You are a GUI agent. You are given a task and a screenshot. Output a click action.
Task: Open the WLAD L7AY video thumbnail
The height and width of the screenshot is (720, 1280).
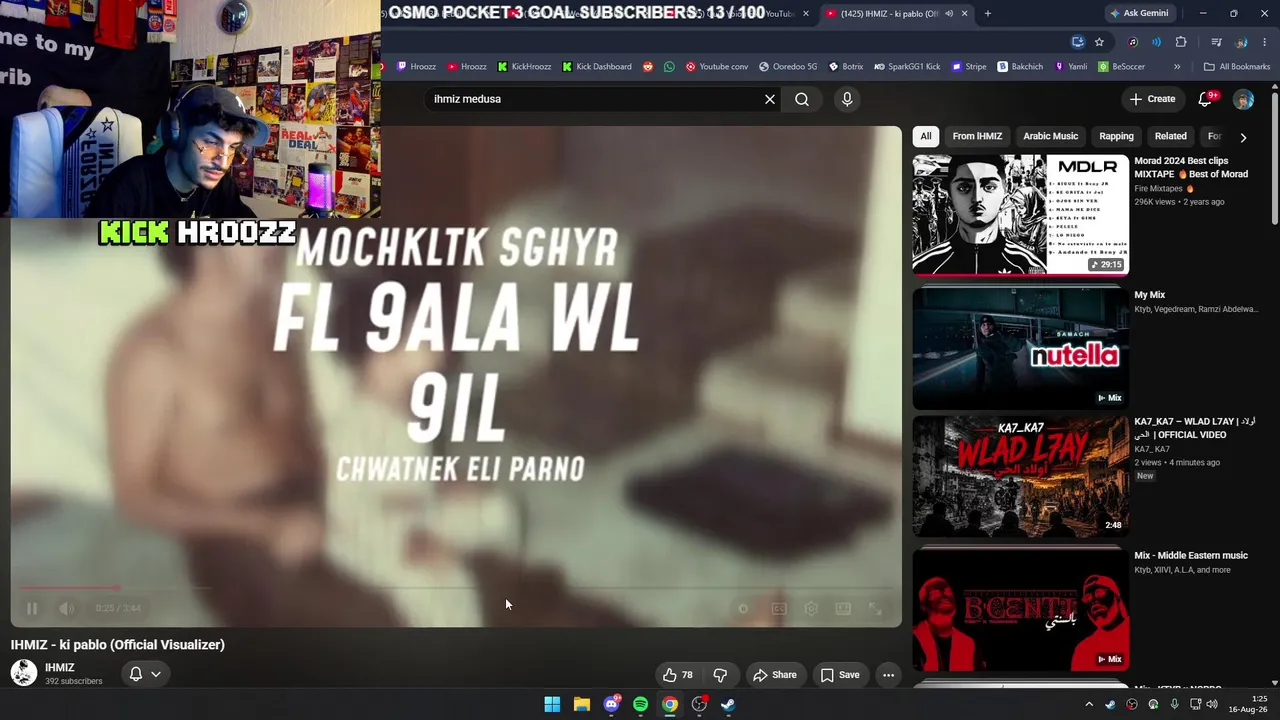click(x=1020, y=476)
